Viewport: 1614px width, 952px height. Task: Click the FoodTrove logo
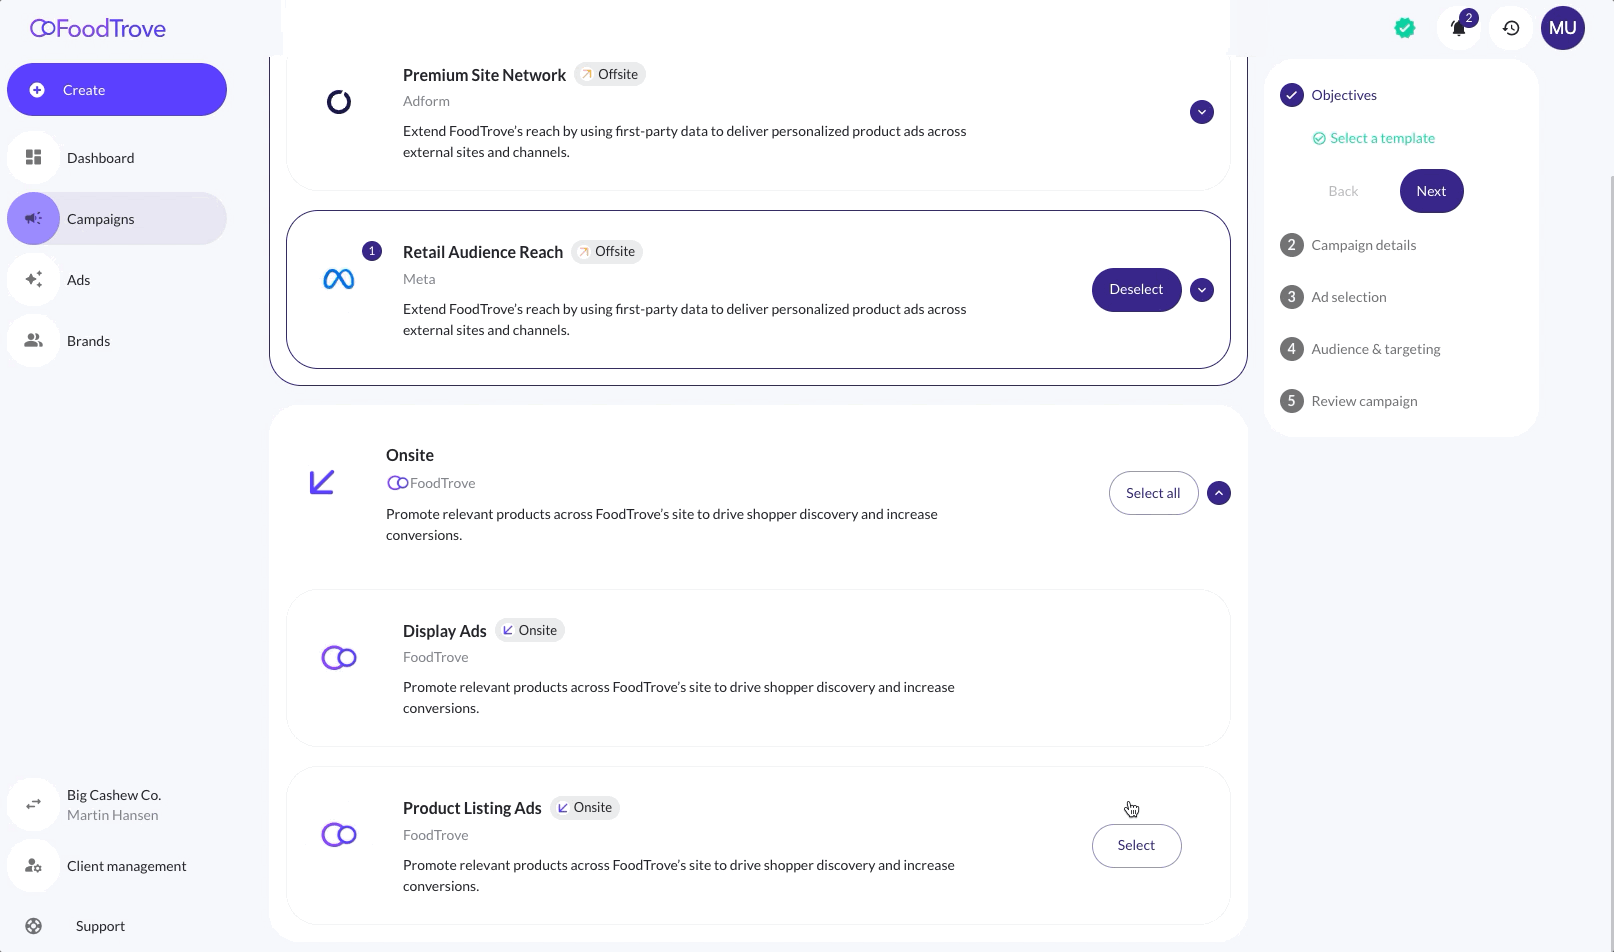click(98, 29)
